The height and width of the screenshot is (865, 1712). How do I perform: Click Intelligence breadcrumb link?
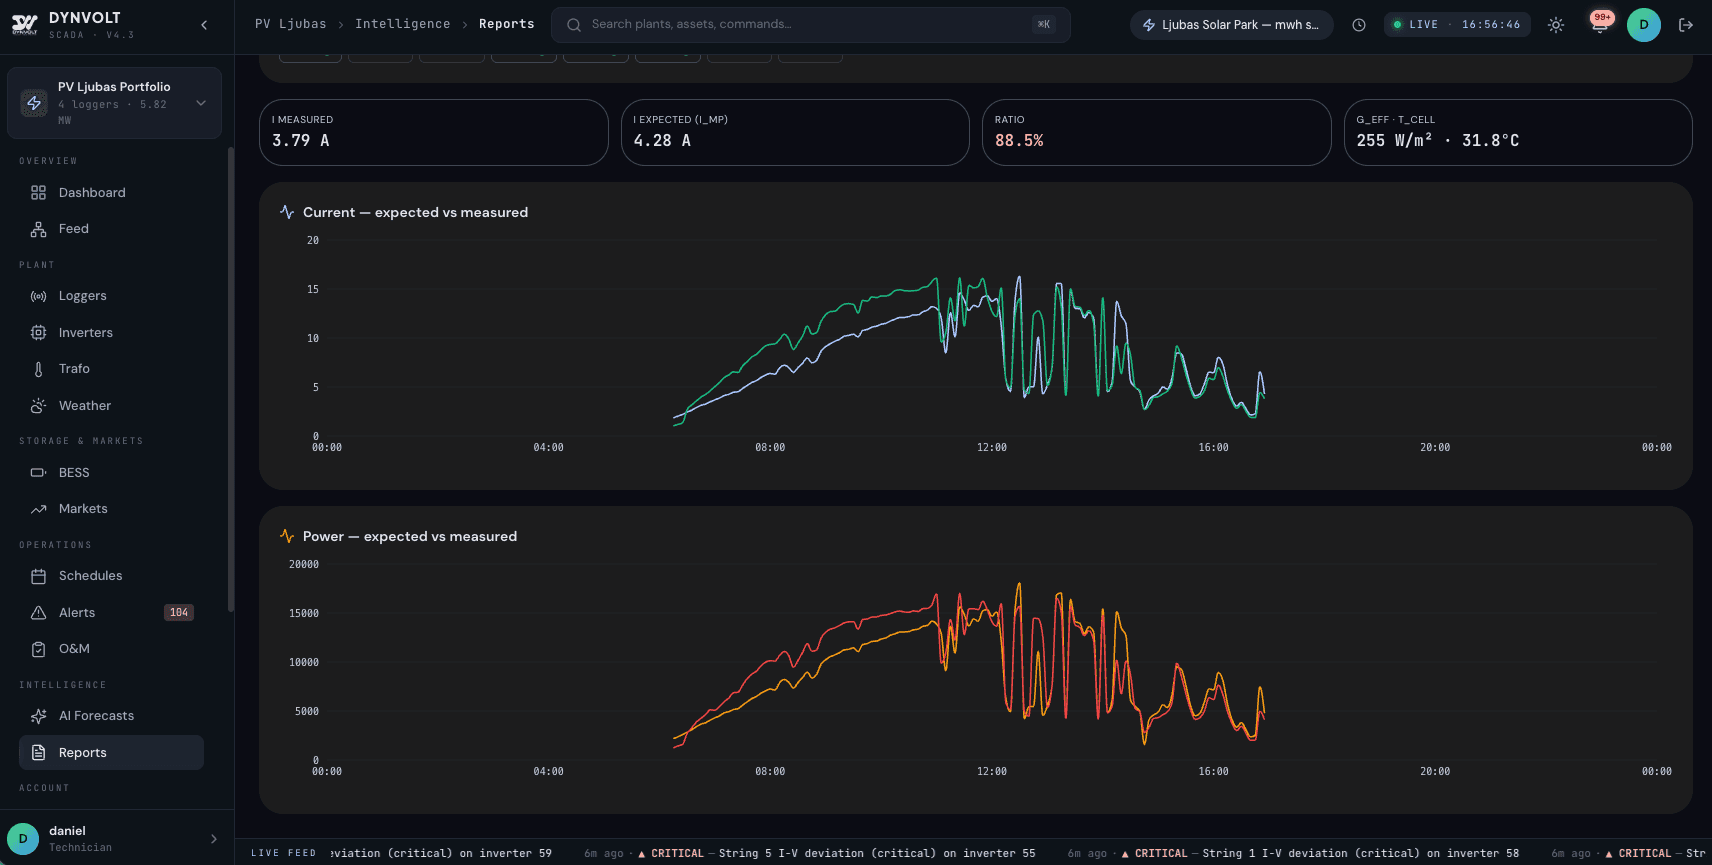(403, 24)
